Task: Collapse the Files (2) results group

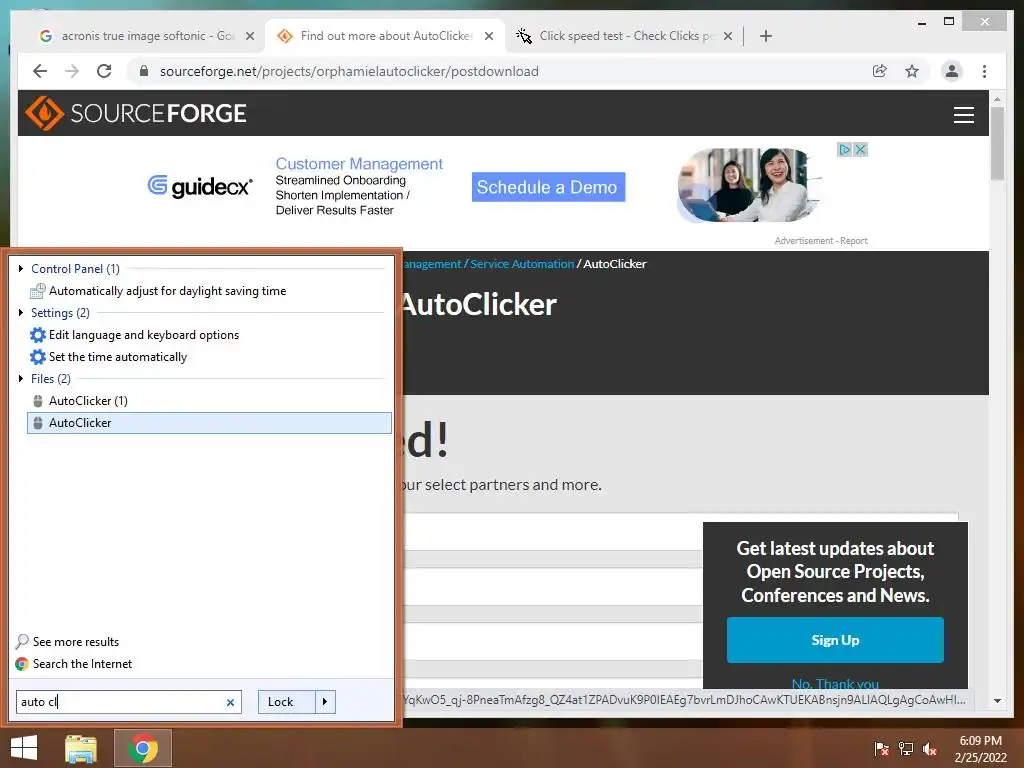Action: pos(21,379)
